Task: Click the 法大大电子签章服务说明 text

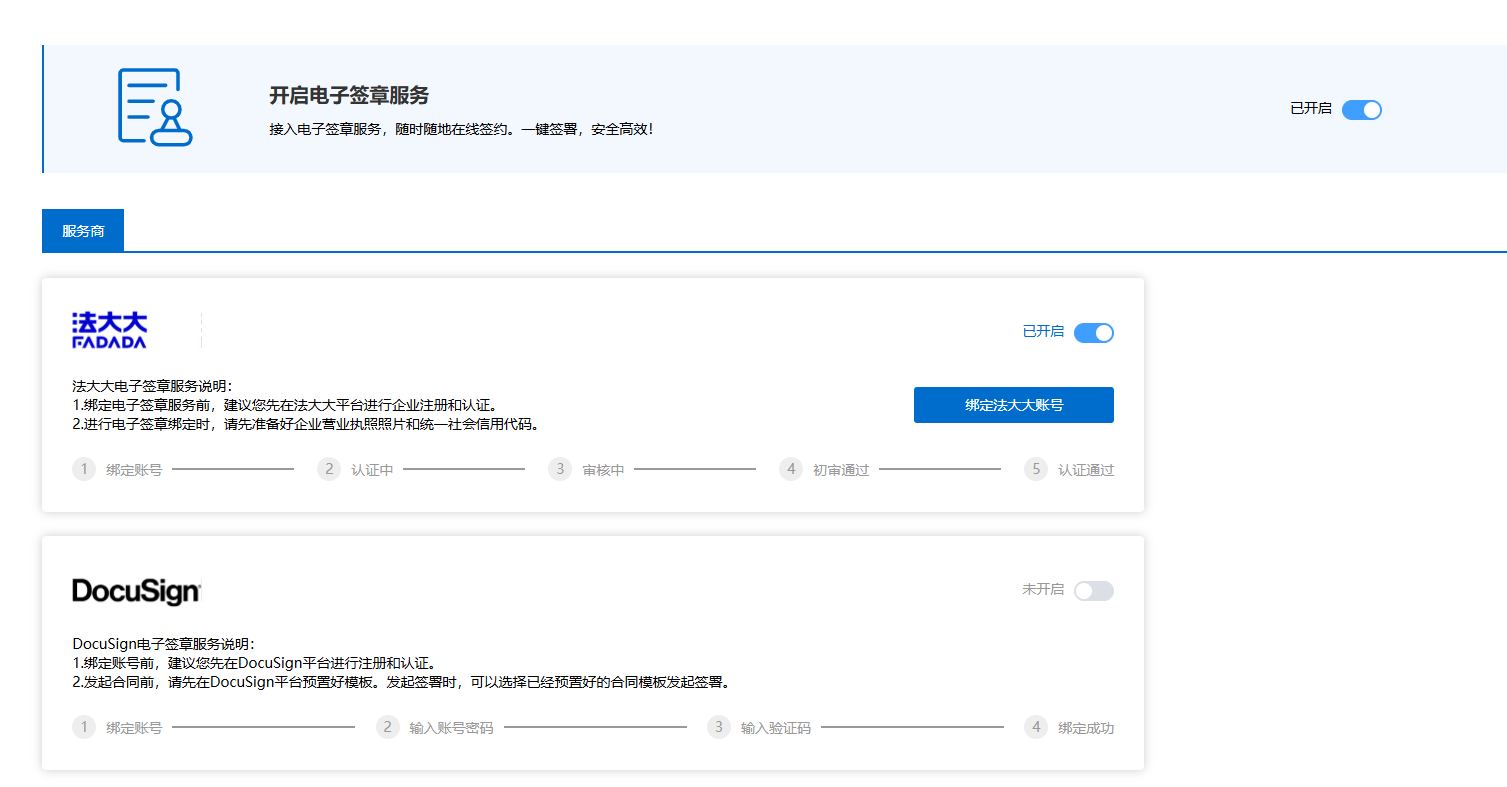Action: point(152,386)
